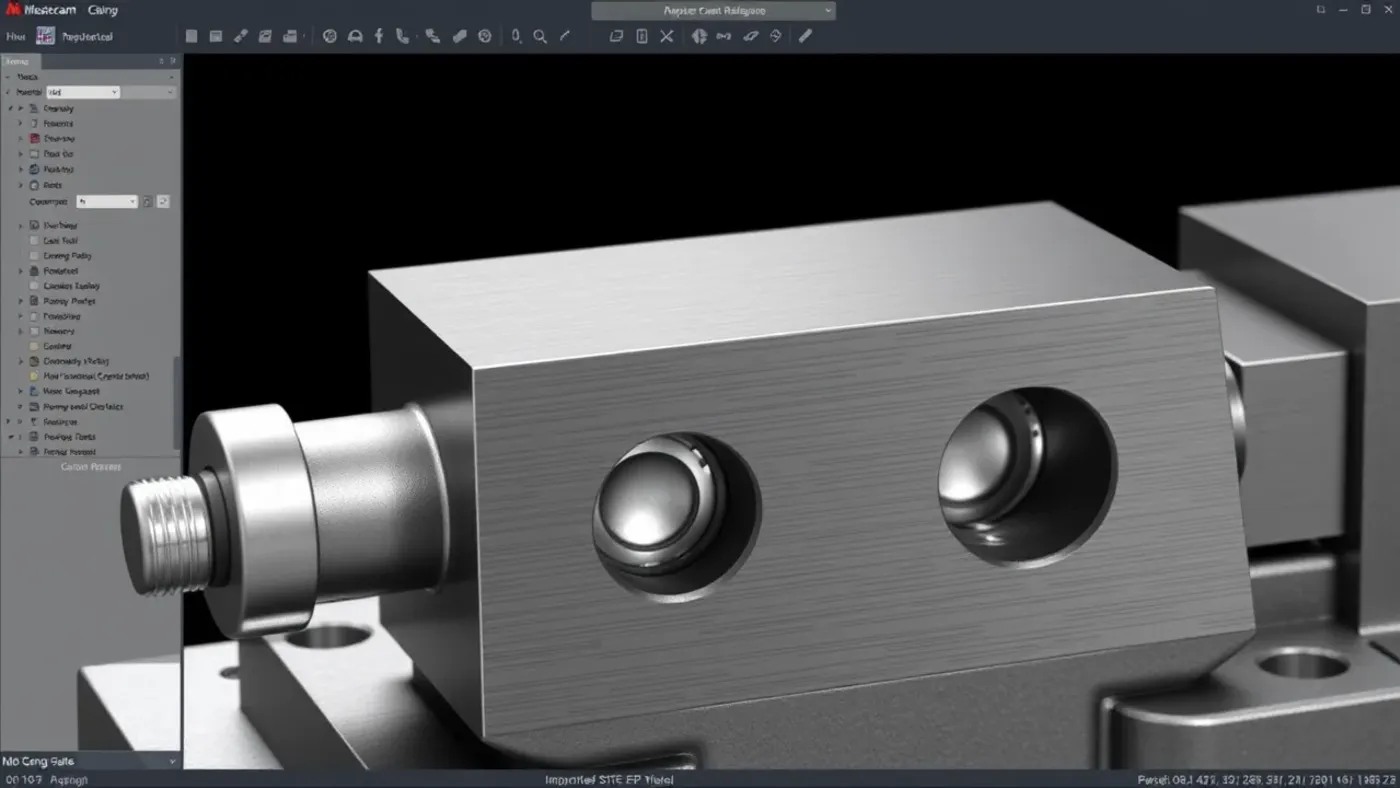Open the Hue menu
This screenshot has width=1400, height=788.
[x=15, y=36]
